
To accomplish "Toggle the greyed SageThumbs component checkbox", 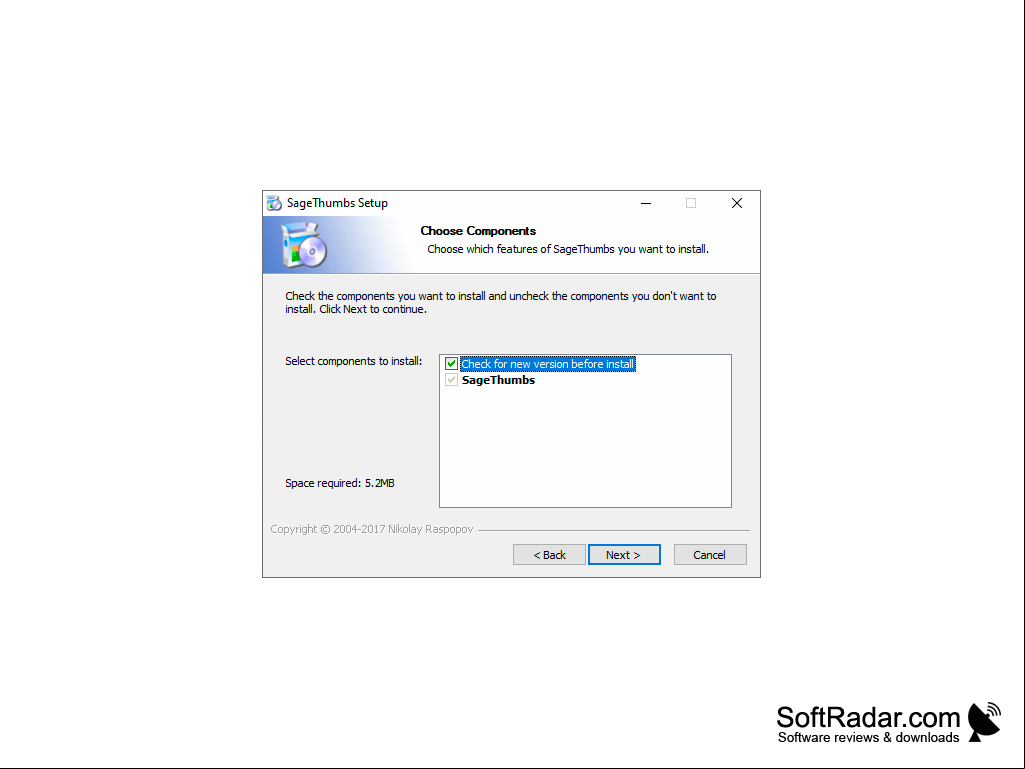I will [451, 380].
